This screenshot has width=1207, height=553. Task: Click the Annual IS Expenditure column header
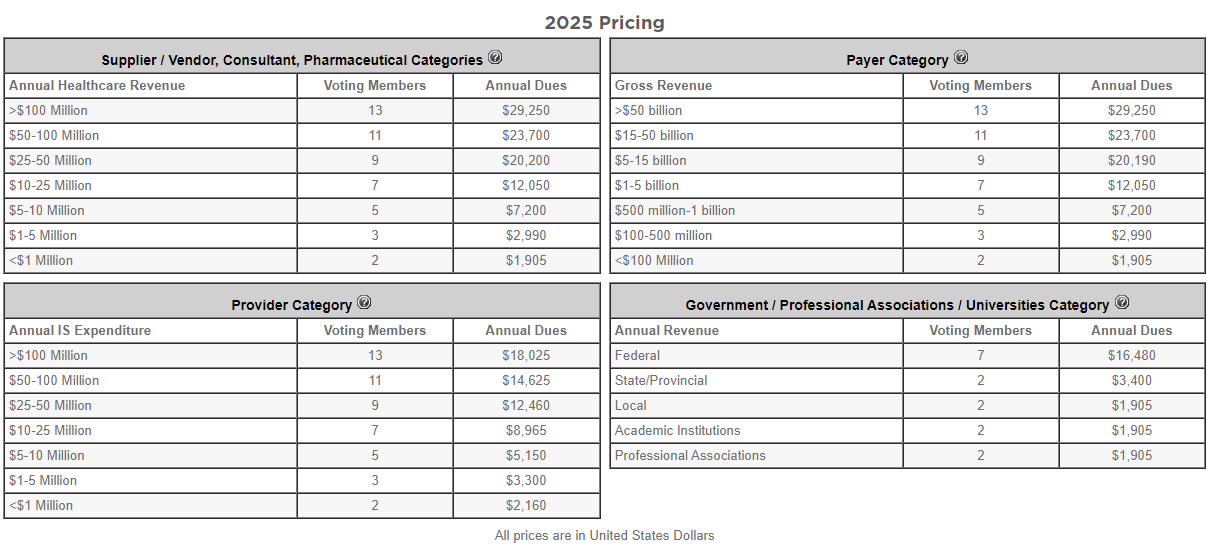pyautogui.click(x=80, y=331)
